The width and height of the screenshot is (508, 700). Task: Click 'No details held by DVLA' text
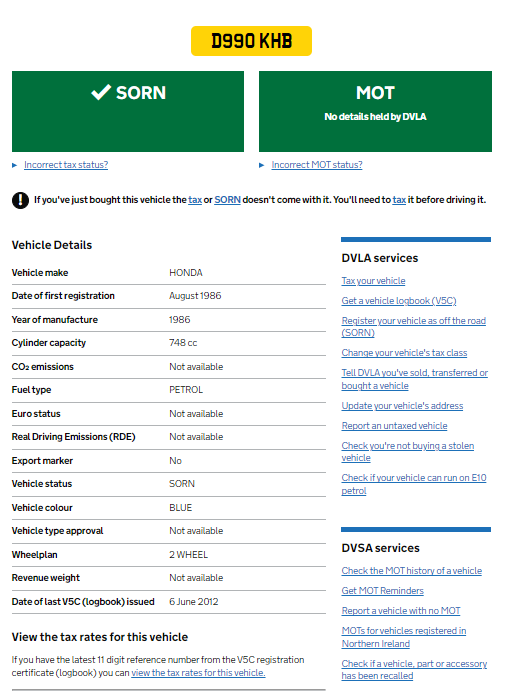pyautogui.click(x=375, y=117)
